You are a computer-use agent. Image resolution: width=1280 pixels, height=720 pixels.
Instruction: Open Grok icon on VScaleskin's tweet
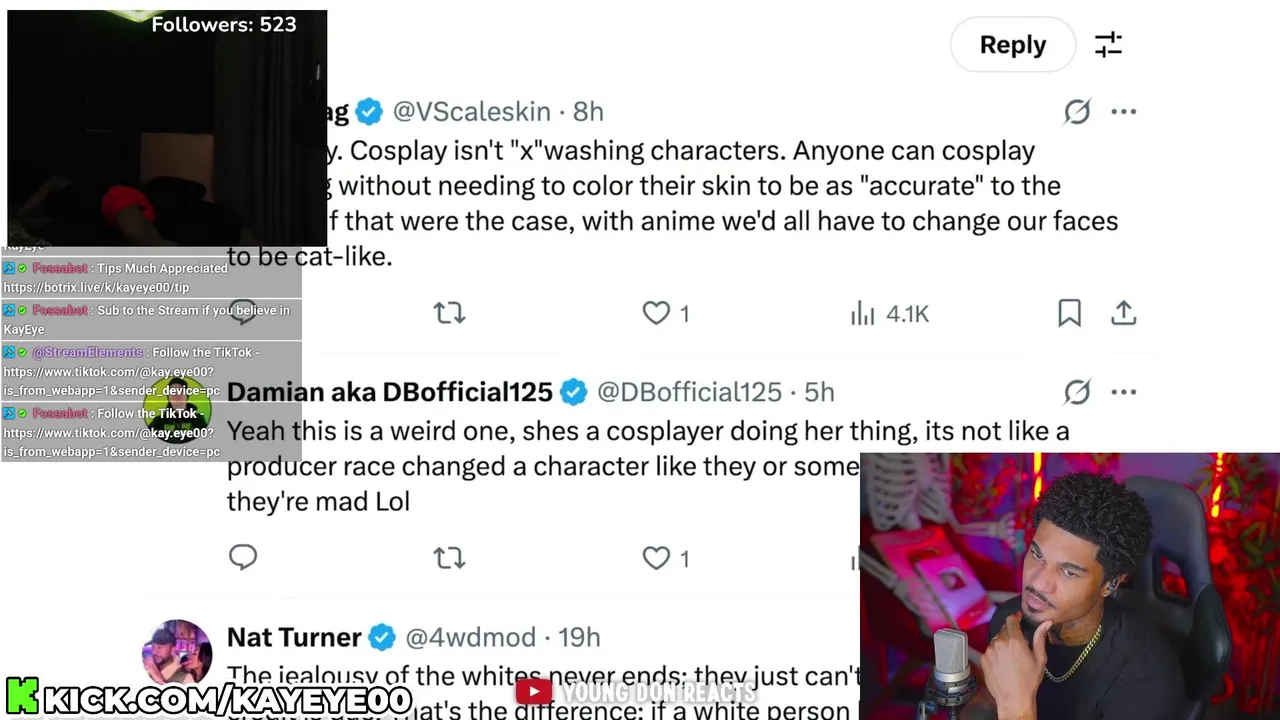click(1077, 112)
